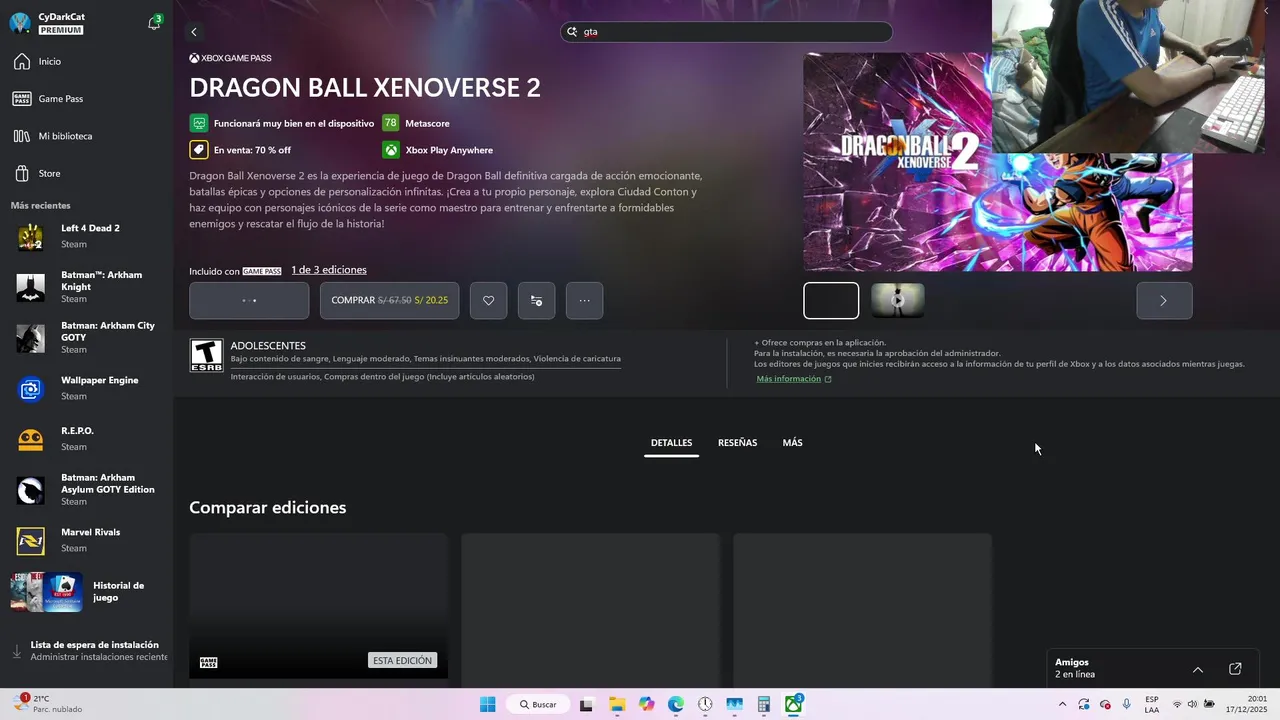Image resolution: width=1280 pixels, height=720 pixels.
Task: Go back with the arrow
Action: [x=194, y=32]
